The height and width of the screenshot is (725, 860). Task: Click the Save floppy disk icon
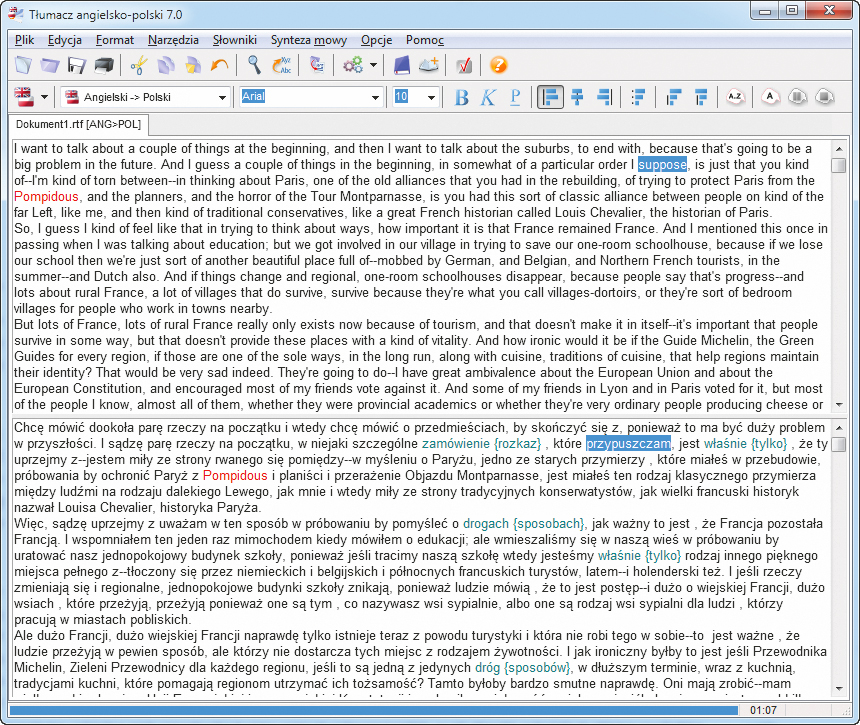pos(76,65)
